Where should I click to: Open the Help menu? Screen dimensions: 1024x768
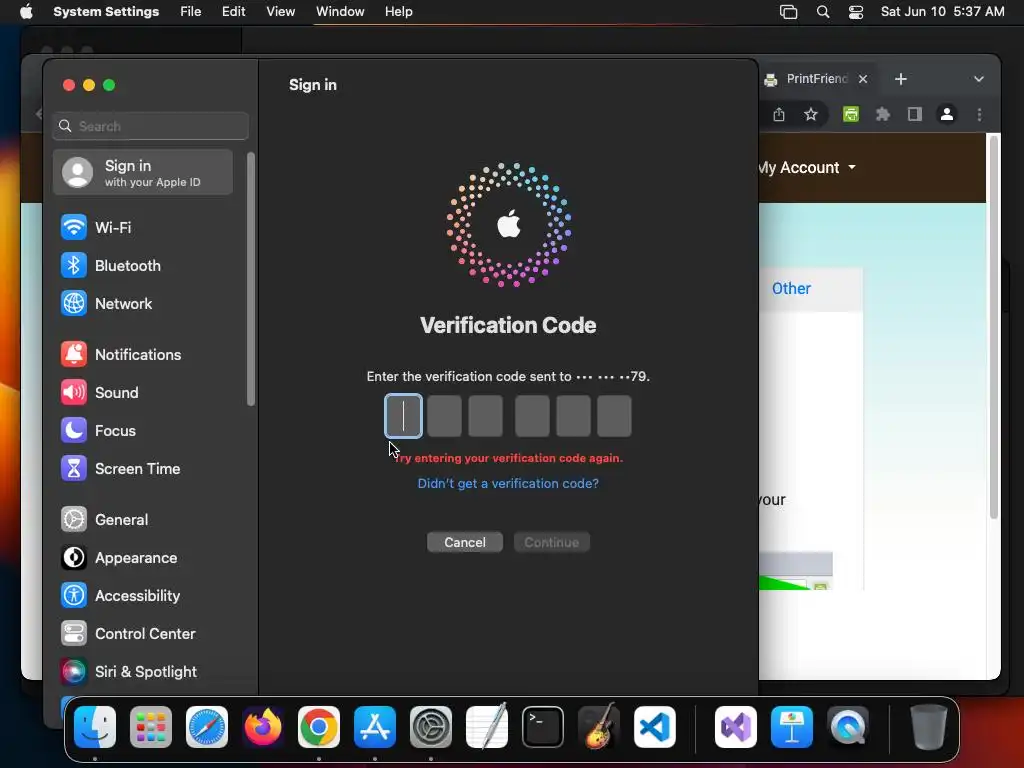[x=398, y=12]
